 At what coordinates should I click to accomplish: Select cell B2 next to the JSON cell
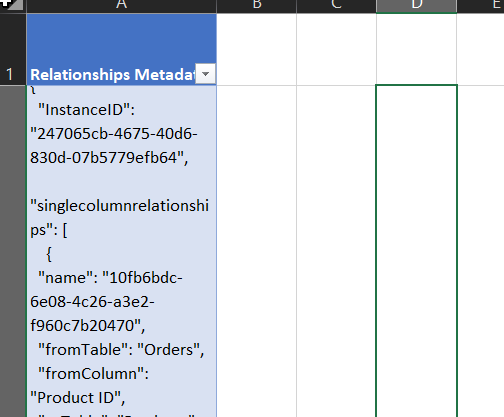tap(257, 251)
